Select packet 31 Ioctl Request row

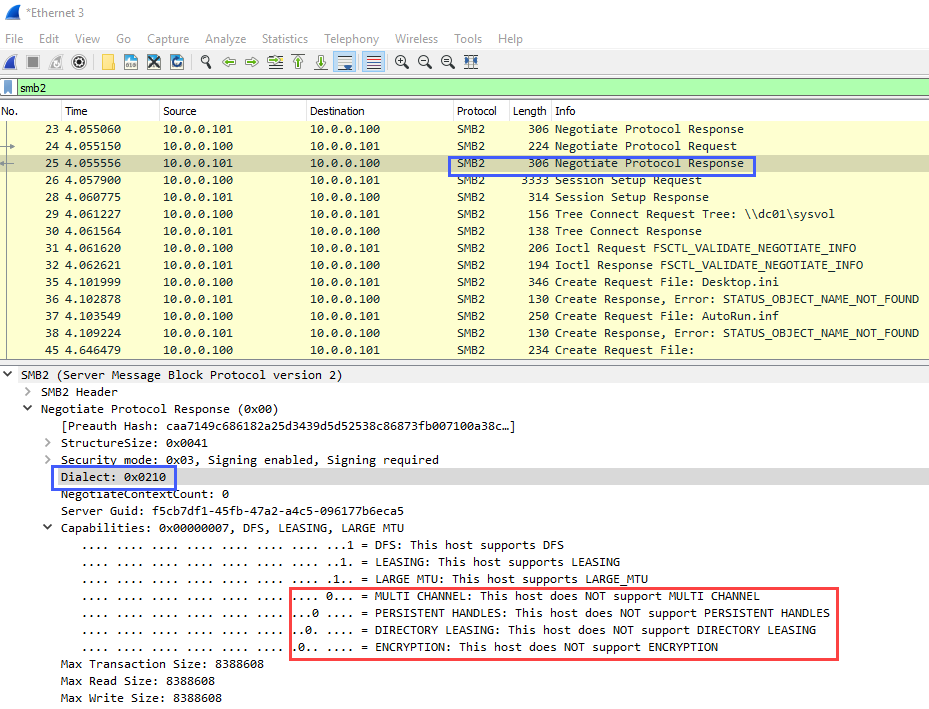pos(464,248)
